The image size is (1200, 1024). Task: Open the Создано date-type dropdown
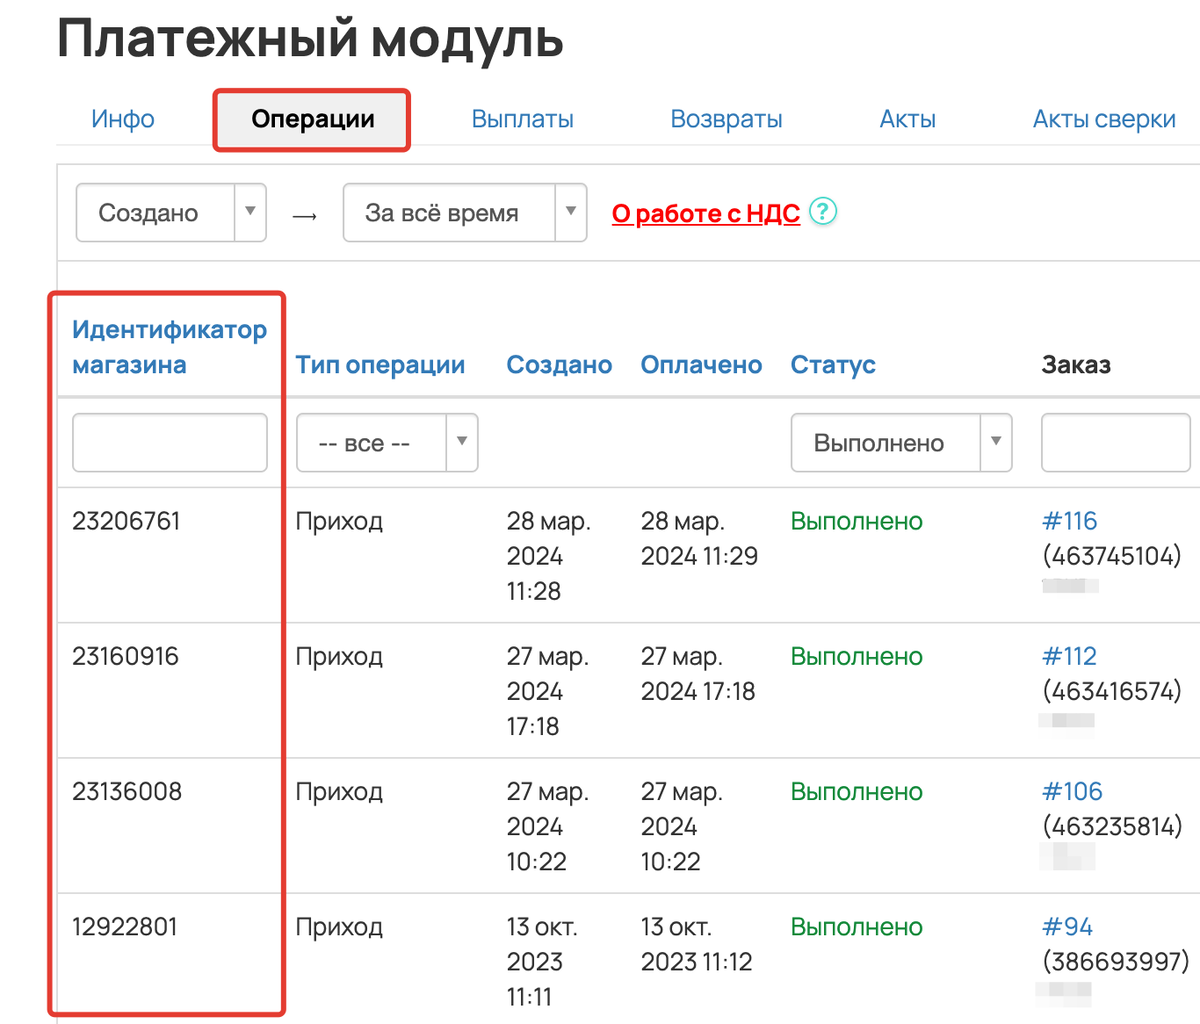[171, 212]
